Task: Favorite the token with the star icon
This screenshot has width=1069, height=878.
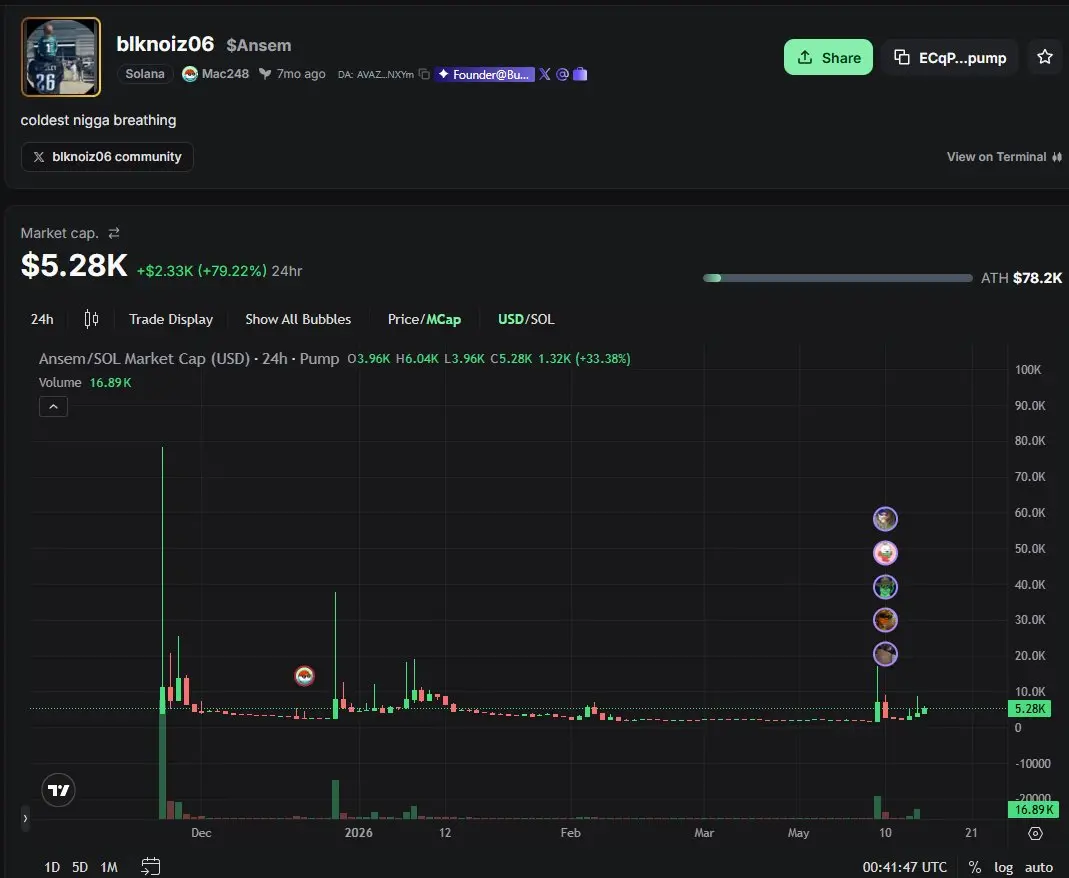Action: pyautogui.click(x=1044, y=57)
